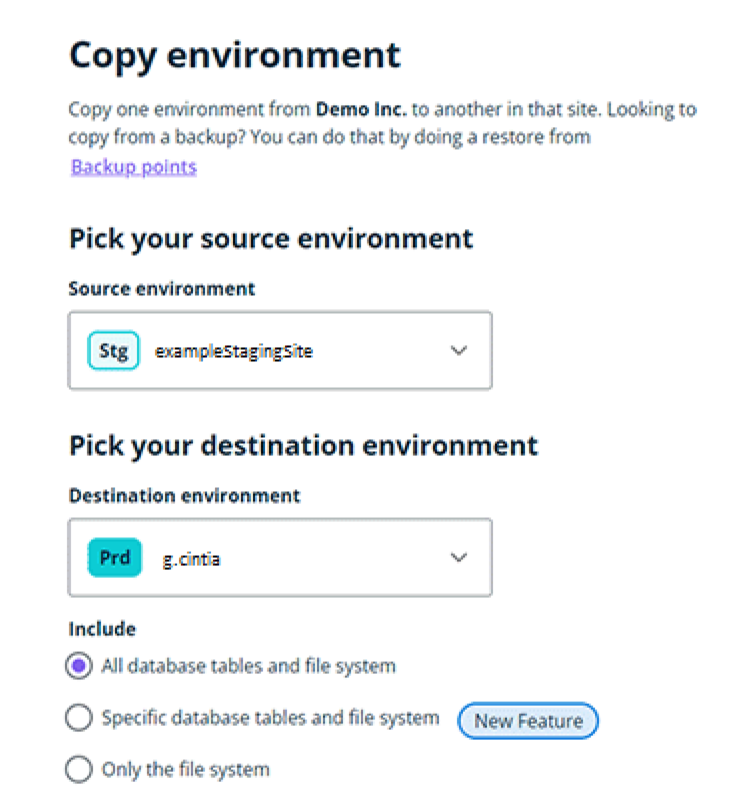Click the Stg badge in source dropdown
The image size is (754, 789).
click(x=113, y=351)
